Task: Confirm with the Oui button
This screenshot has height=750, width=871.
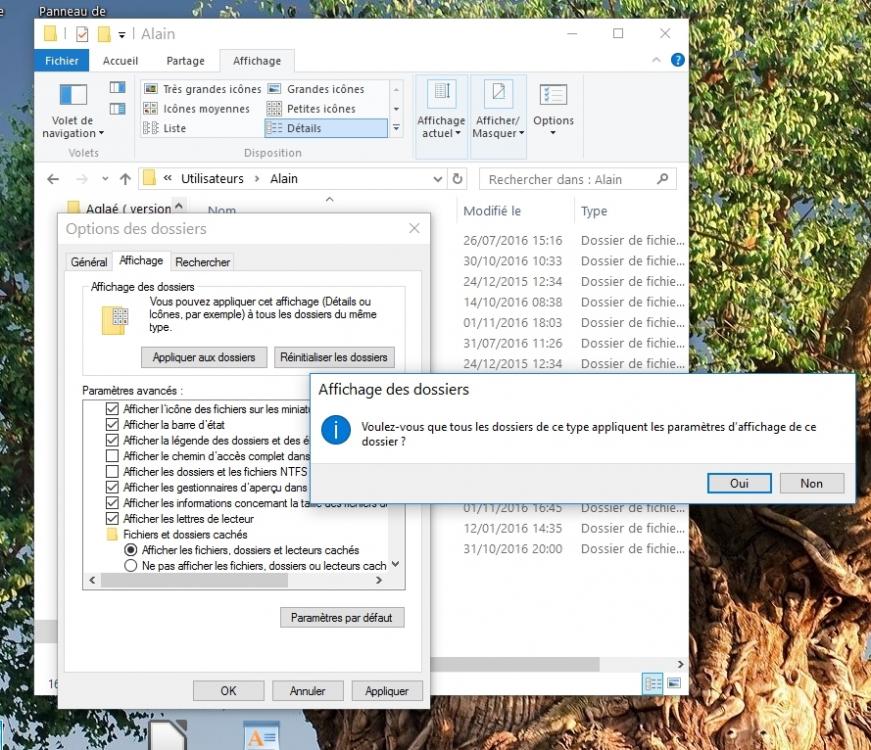Action: (739, 483)
